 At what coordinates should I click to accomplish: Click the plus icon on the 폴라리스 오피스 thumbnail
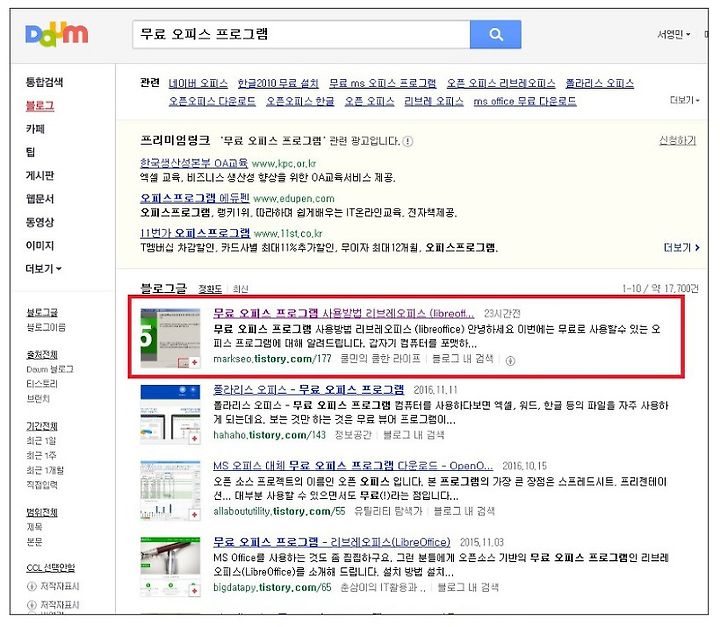194,439
